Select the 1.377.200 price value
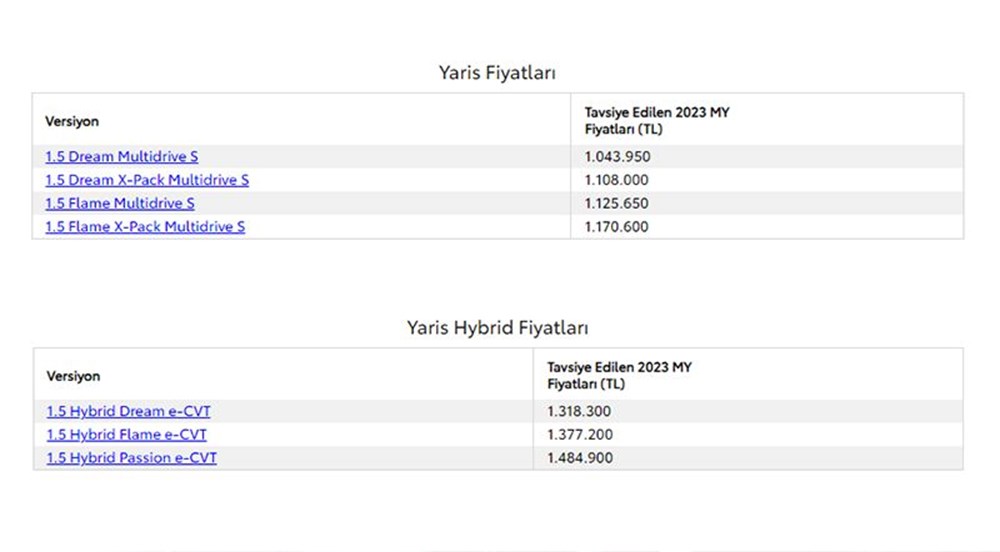 (580, 435)
